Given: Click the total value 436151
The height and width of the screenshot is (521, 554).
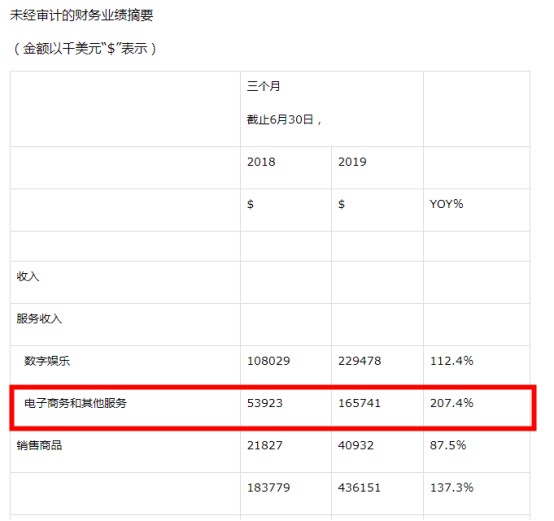Looking at the screenshot, I should pos(360,488).
